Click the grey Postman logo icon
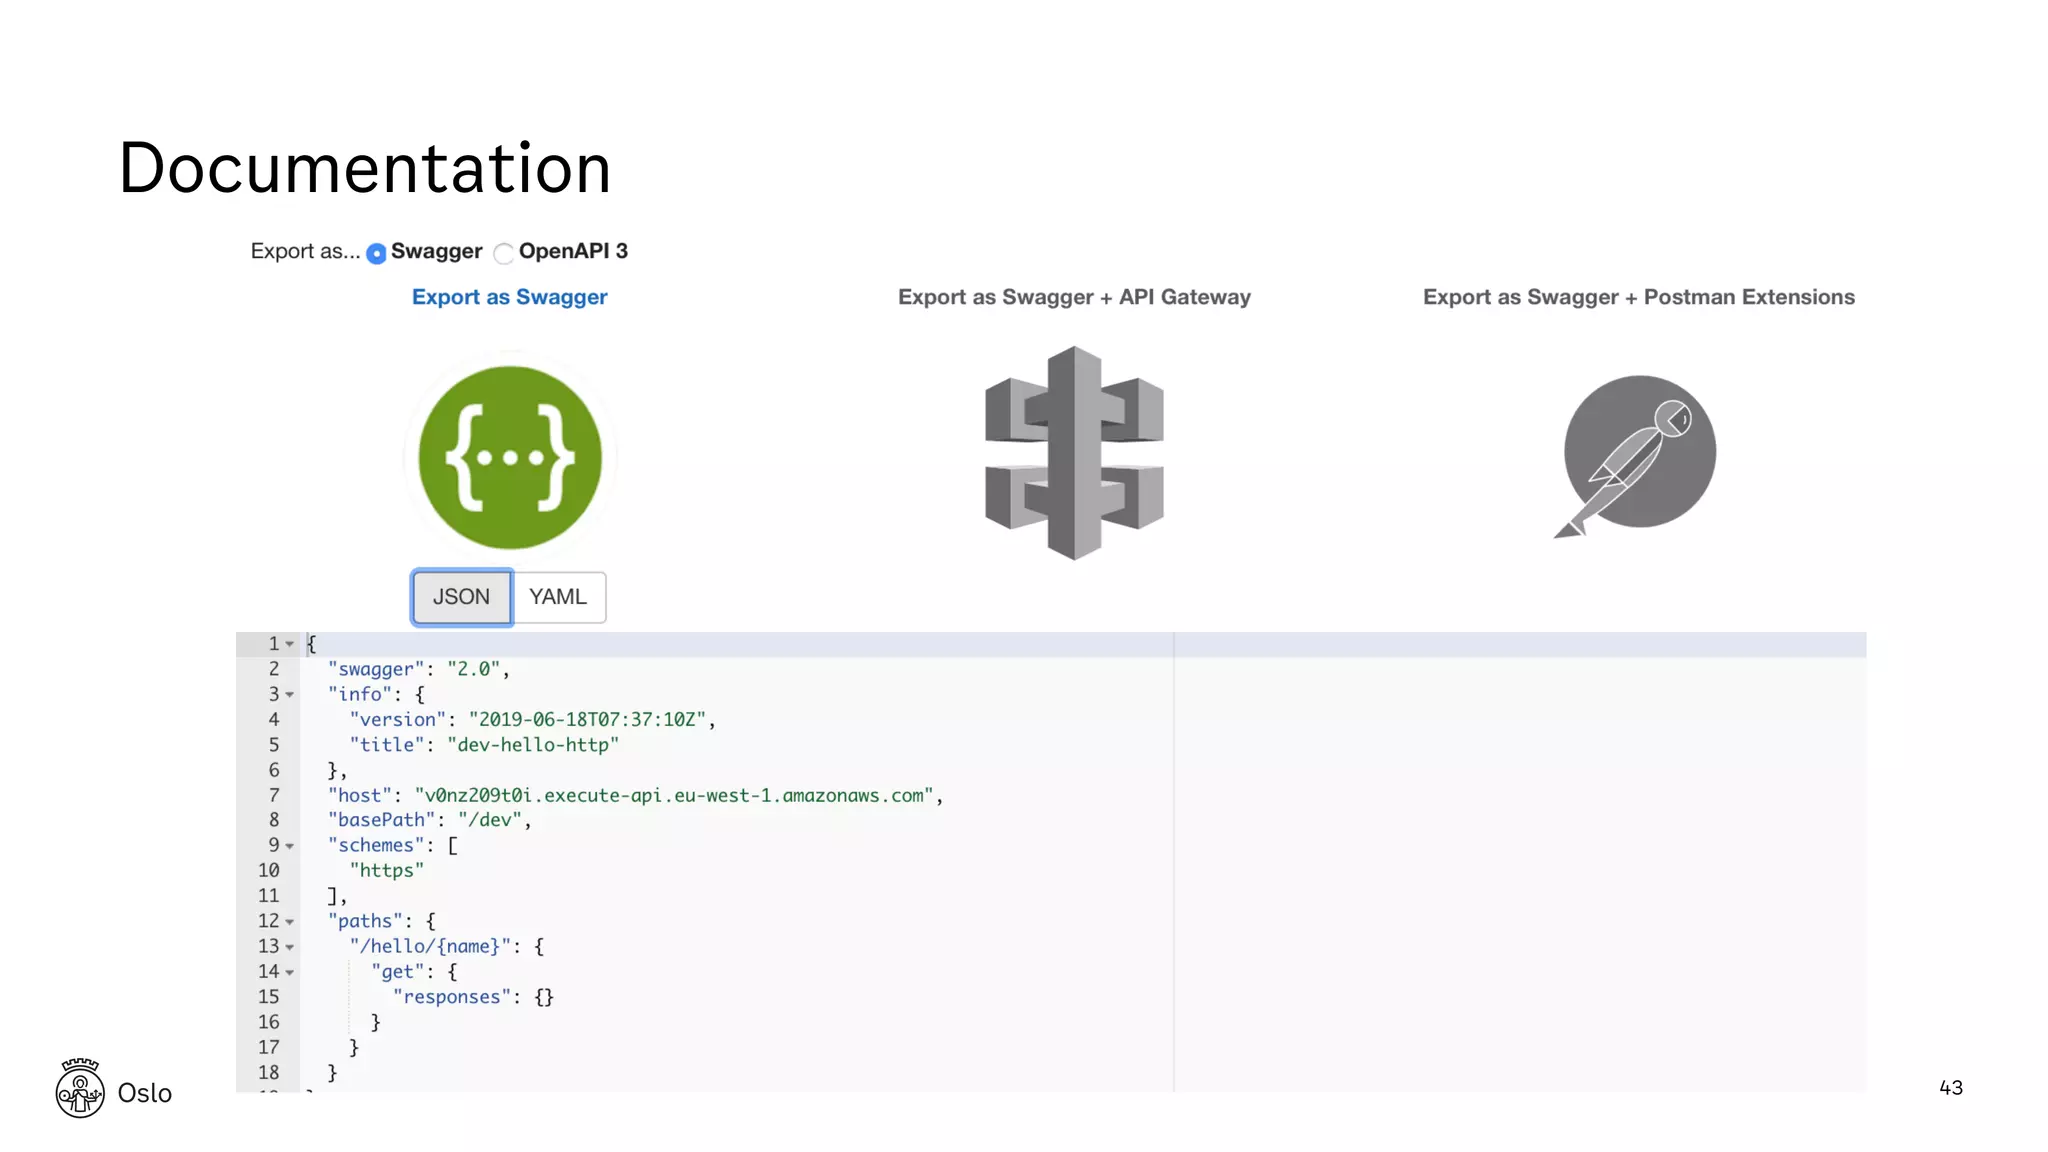2048x1152 pixels. click(x=1637, y=455)
